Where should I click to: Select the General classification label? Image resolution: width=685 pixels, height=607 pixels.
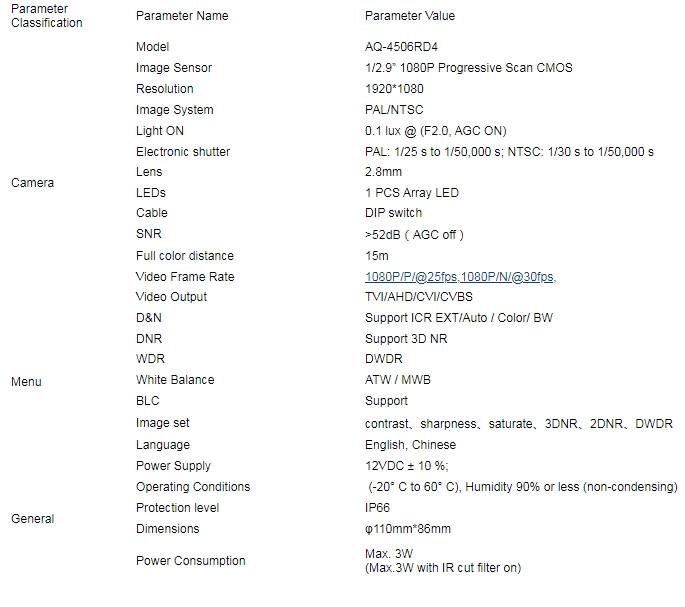tap(32, 519)
